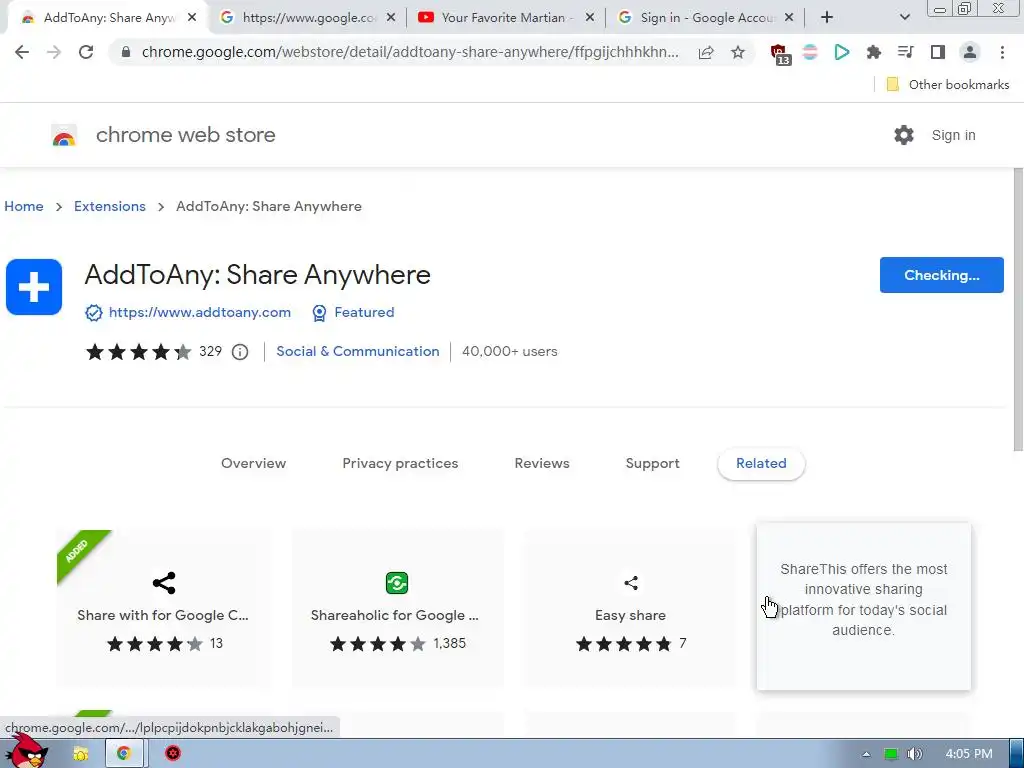Click the verified publisher badge icon

94,313
